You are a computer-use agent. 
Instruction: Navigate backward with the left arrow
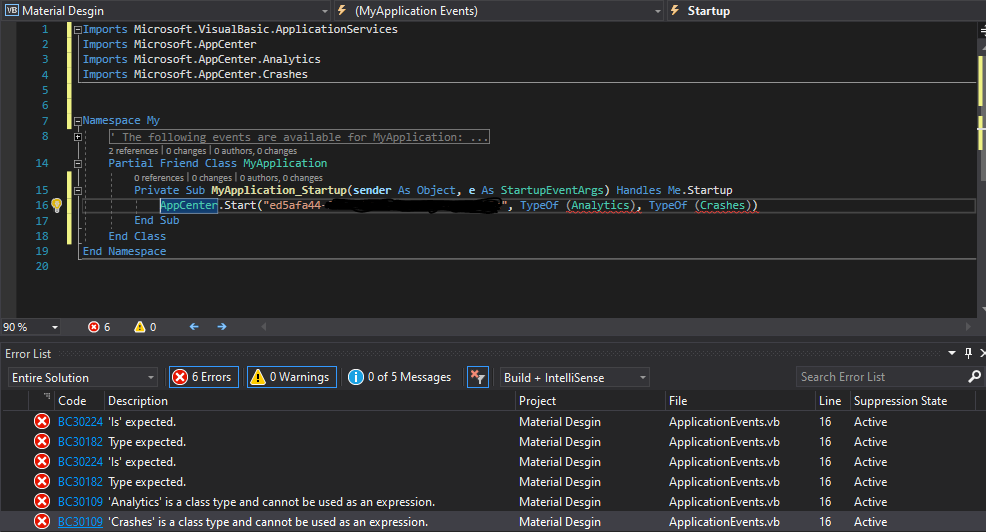pyautogui.click(x=194, y=326)
